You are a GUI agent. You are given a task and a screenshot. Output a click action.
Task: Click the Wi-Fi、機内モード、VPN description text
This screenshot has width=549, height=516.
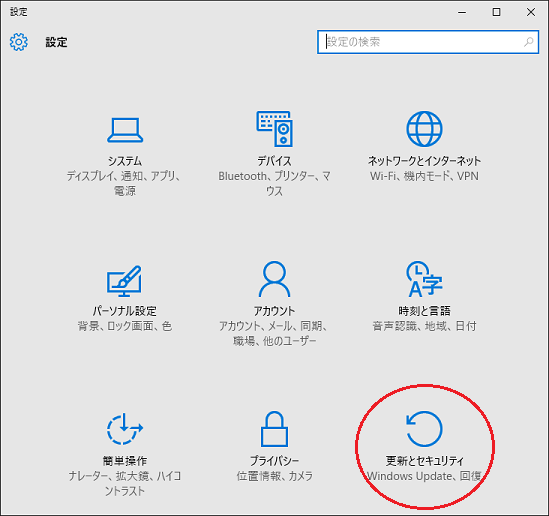(x=424, y=176)
